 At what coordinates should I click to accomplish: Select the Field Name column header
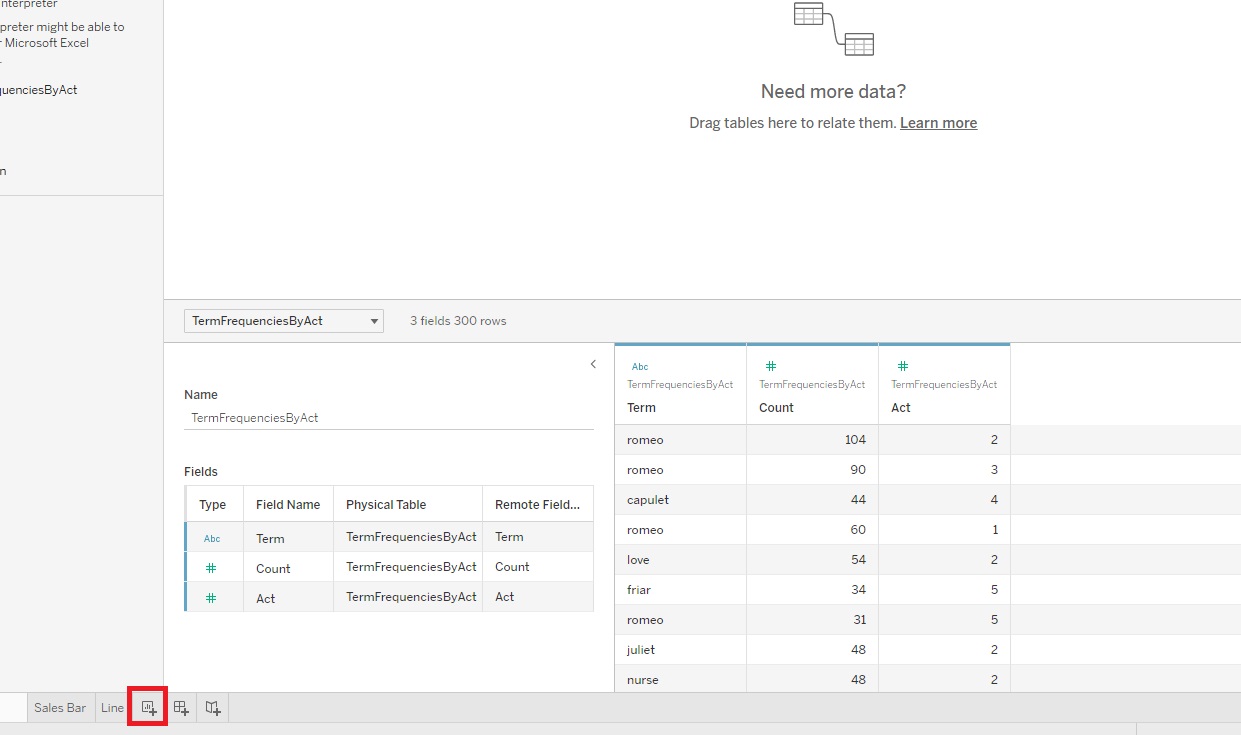pos(288,504)
